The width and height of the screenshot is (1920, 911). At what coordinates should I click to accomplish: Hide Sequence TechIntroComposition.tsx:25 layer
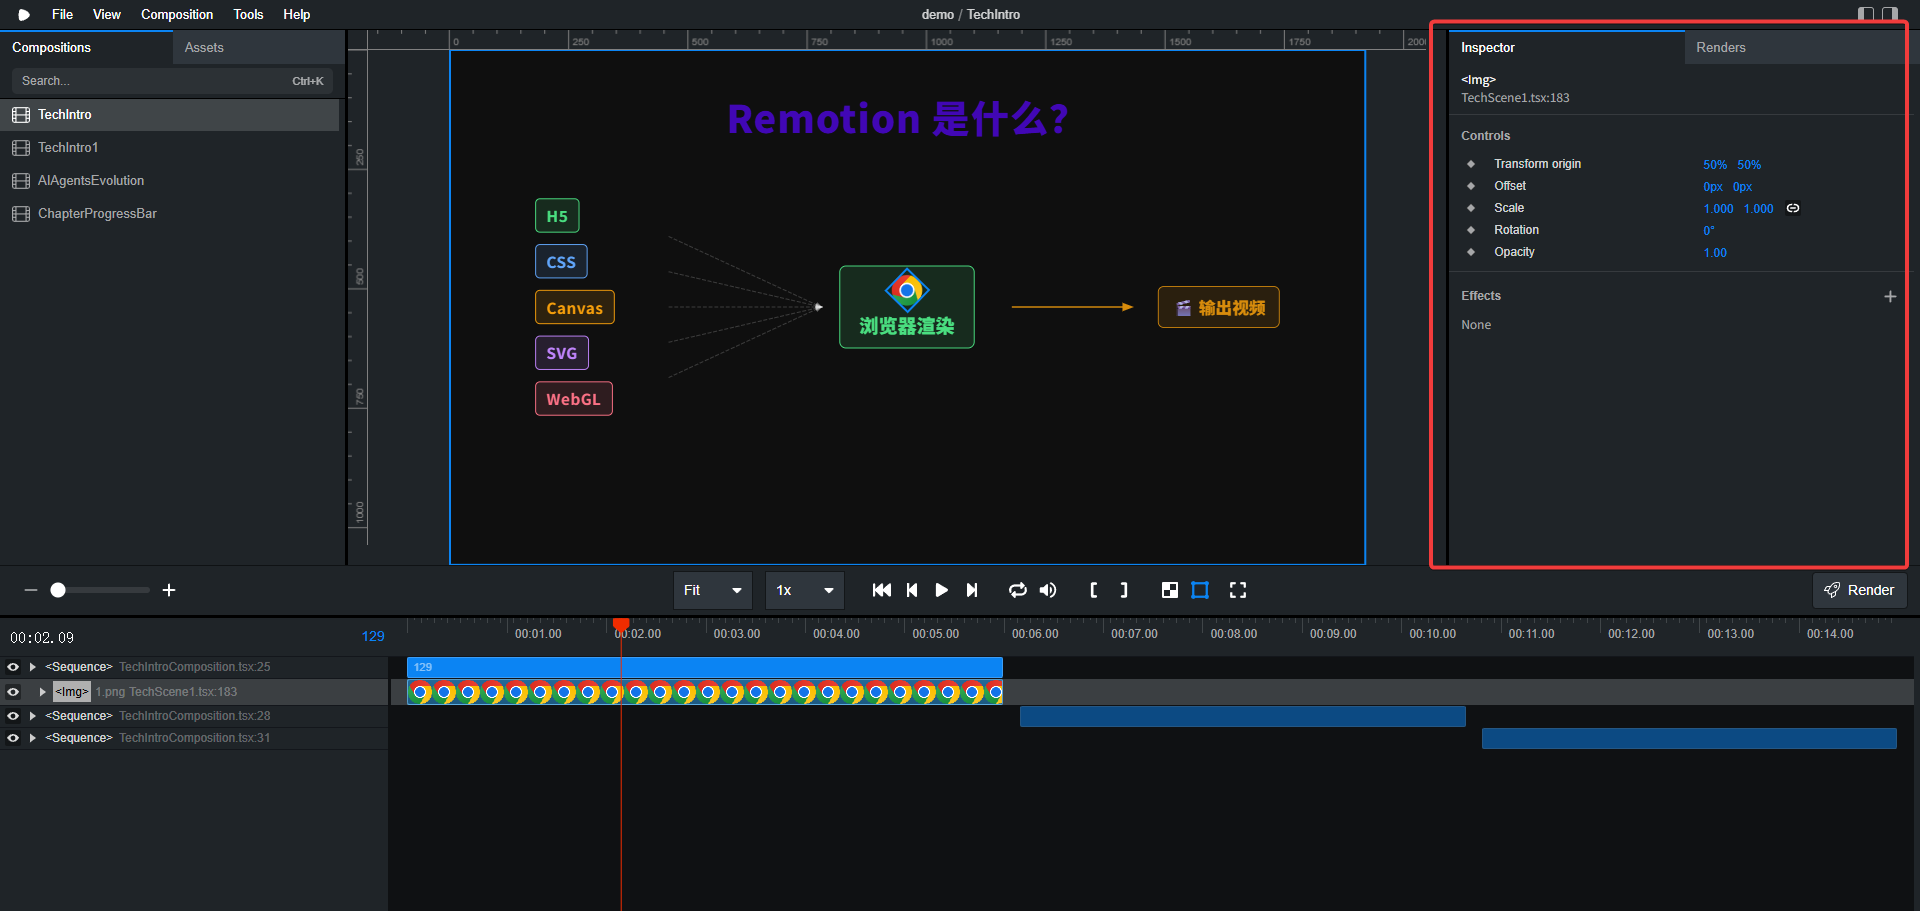[13, 667]
